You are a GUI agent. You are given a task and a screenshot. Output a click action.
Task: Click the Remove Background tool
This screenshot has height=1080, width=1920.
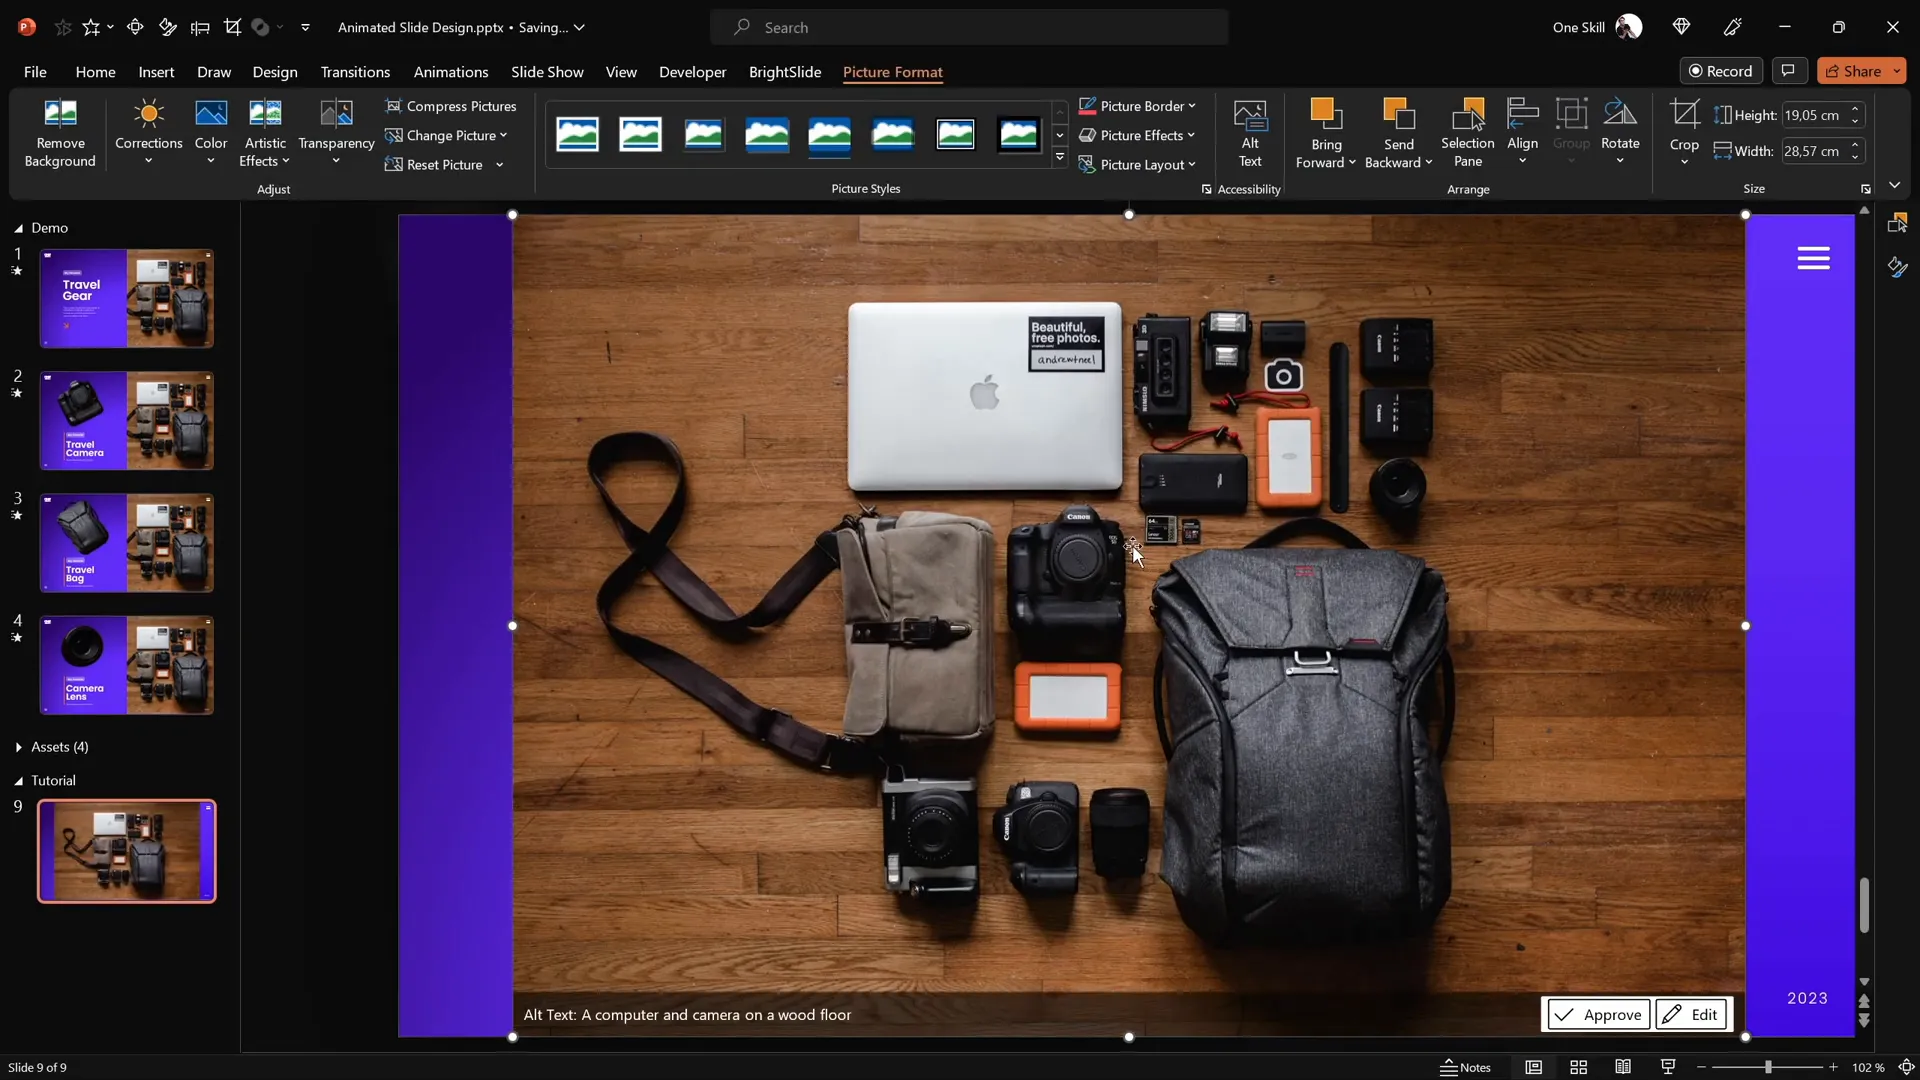[x=60, y=133]
